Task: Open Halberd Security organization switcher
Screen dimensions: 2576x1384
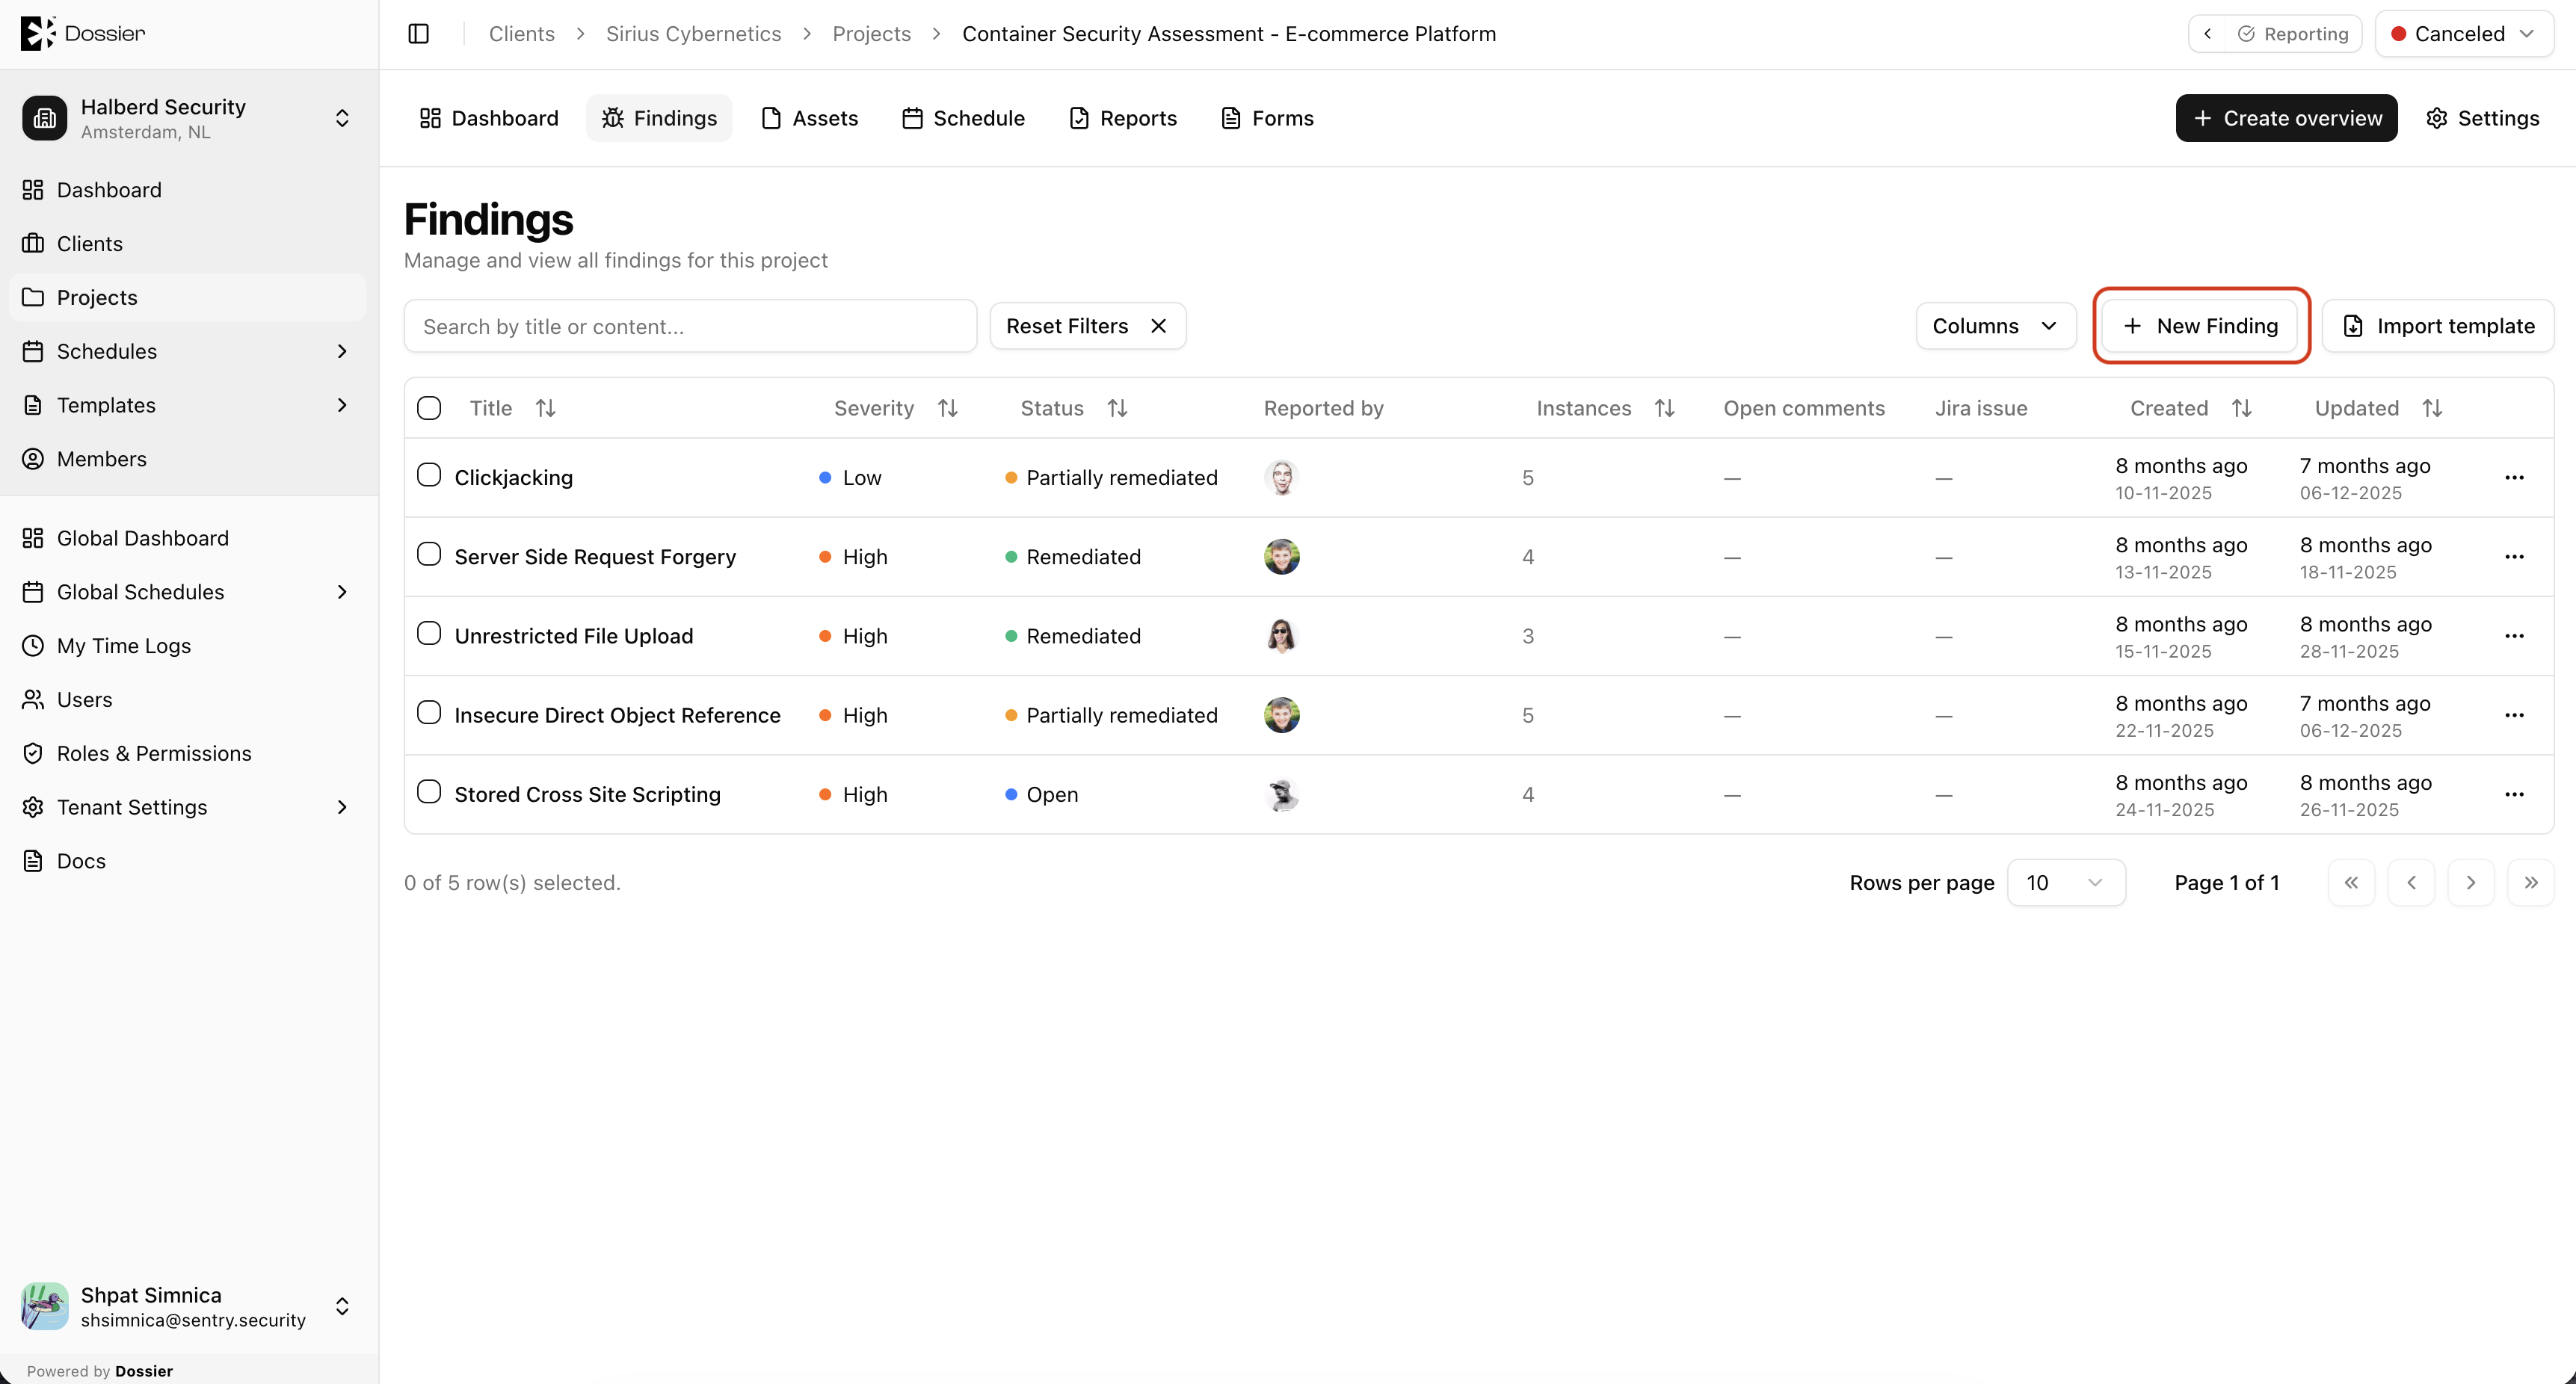Action: [188, 118]
